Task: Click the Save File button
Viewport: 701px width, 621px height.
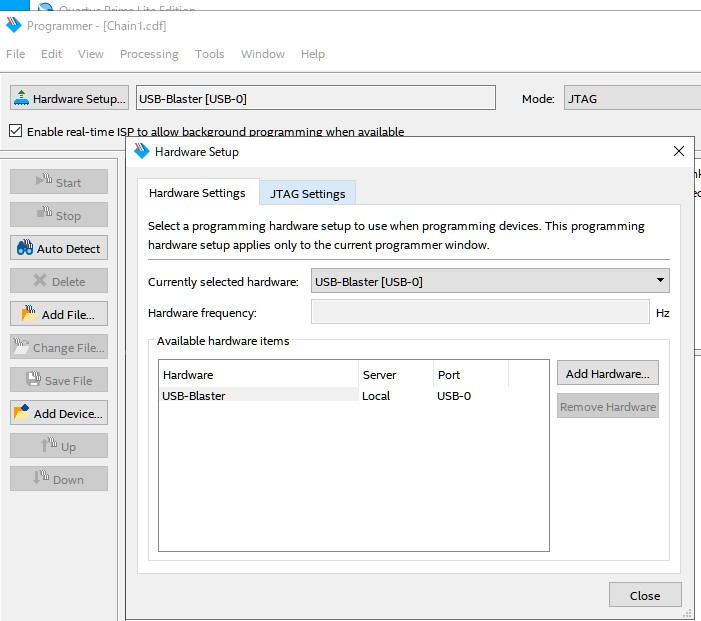Action: (x=59, y=380)
